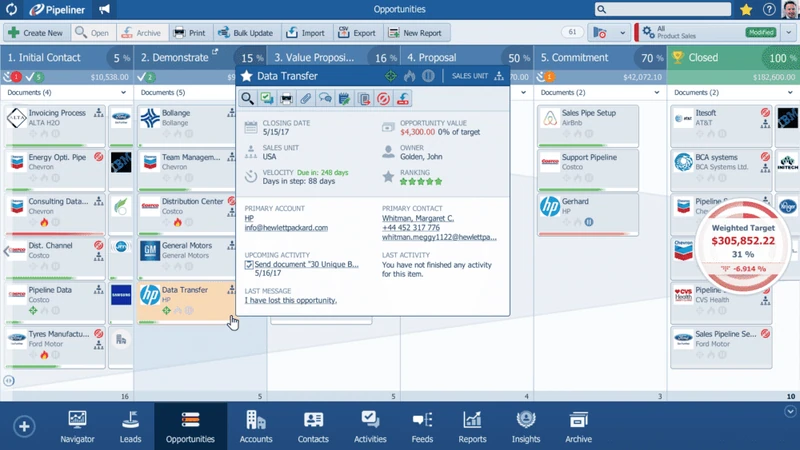Click the New Report button
Screen dimensions: 800x450
coord(415,33)
